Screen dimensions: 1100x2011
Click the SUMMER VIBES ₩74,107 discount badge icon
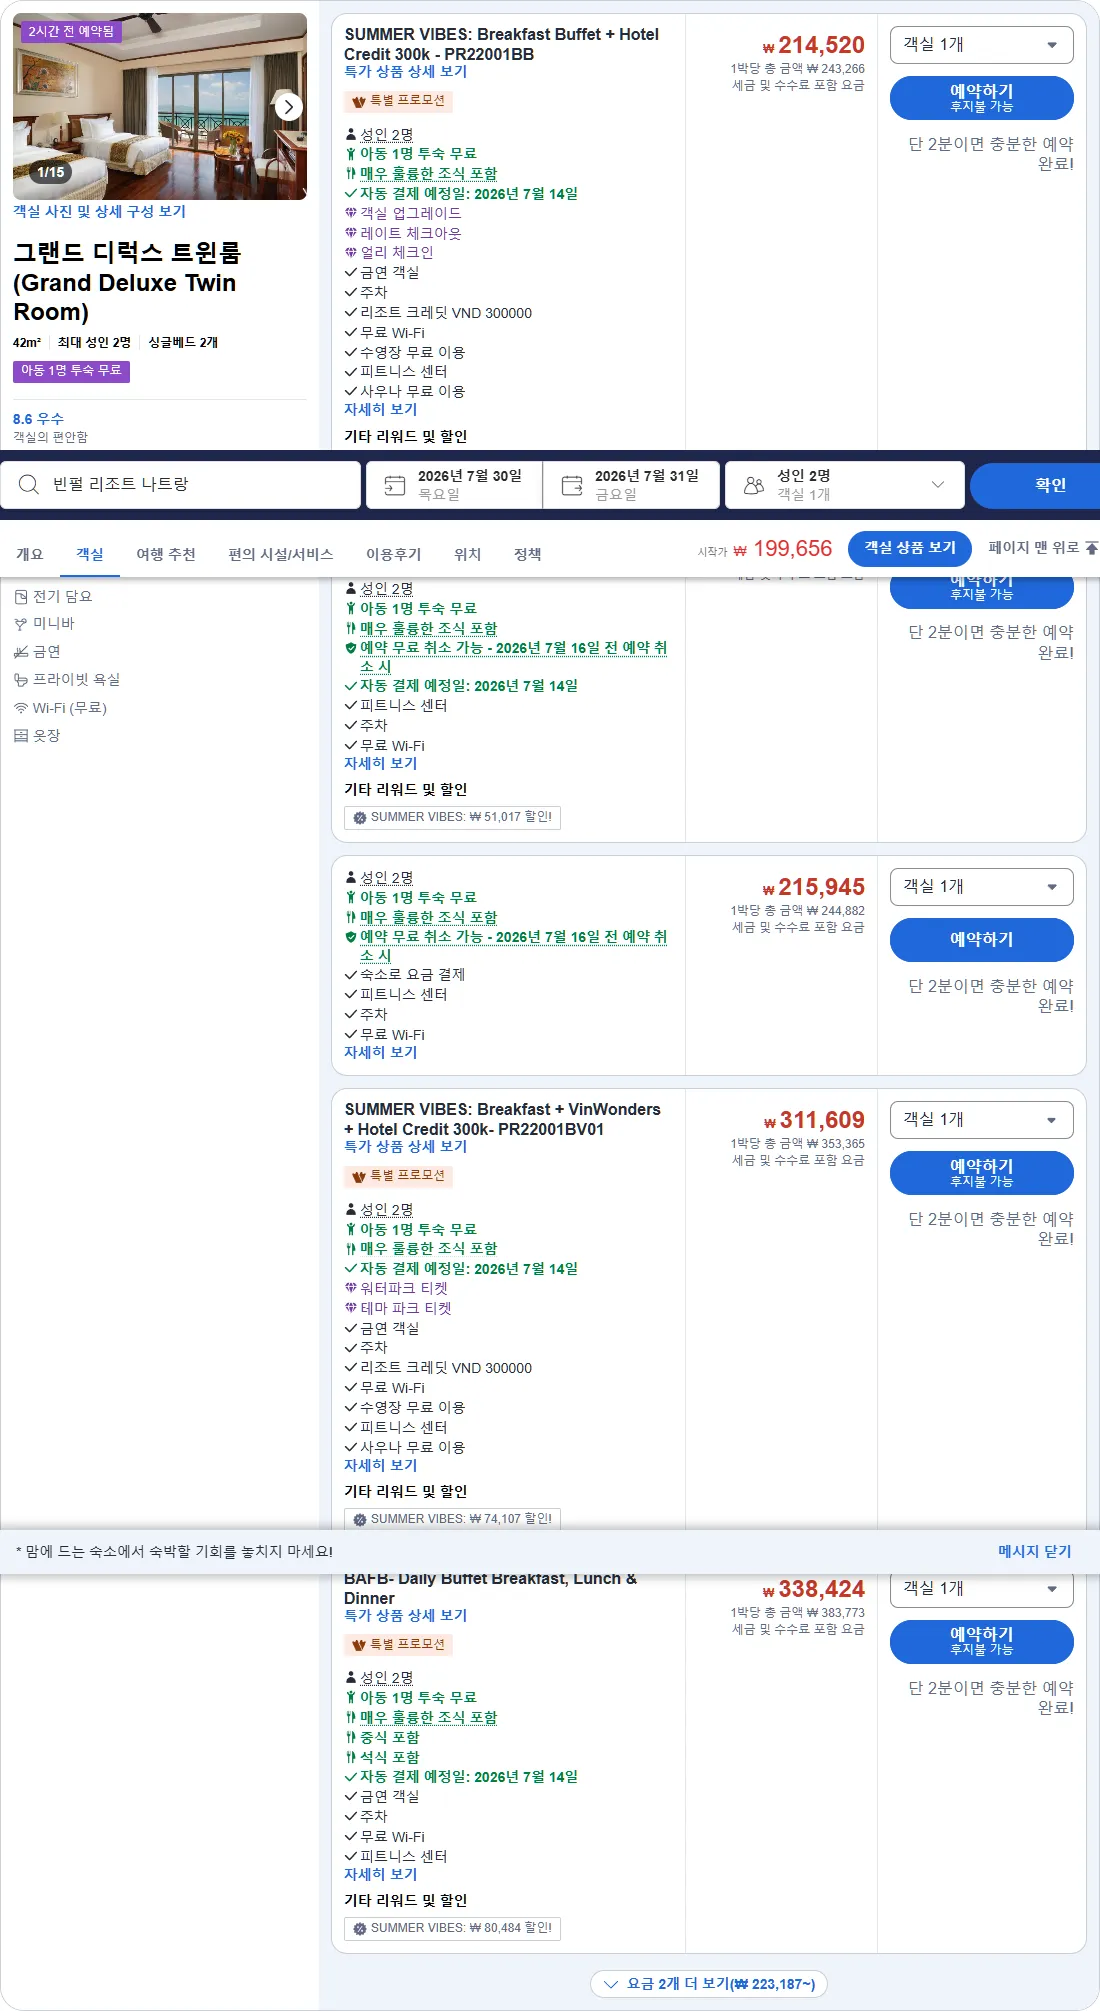tap(360, 1520)
